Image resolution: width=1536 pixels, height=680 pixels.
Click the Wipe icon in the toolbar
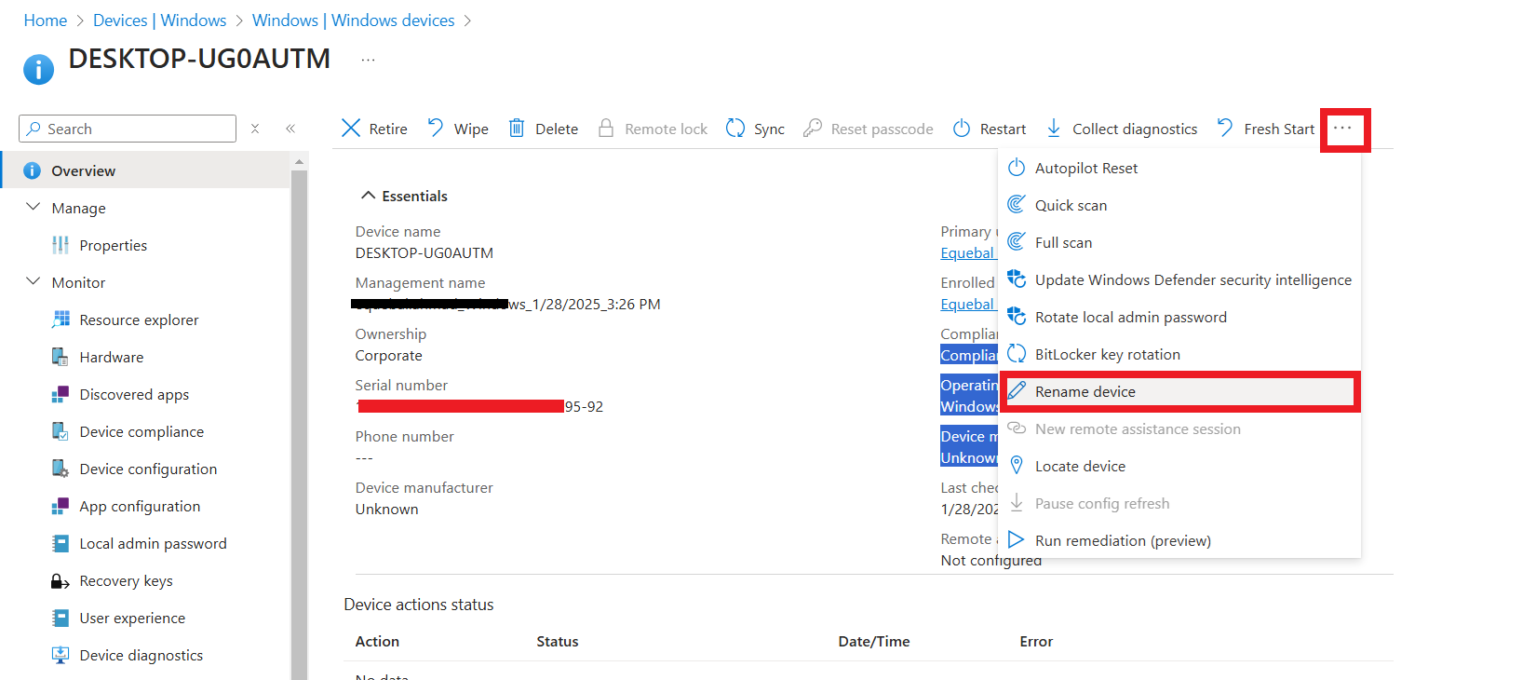tap(435, 128)
